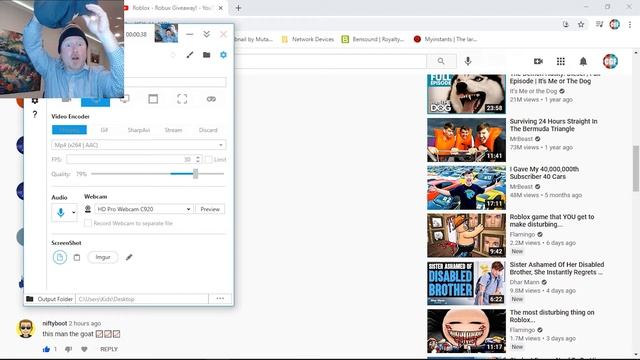
Task: Select the screen monitor source icon
Action: click(x=125, y=99)
